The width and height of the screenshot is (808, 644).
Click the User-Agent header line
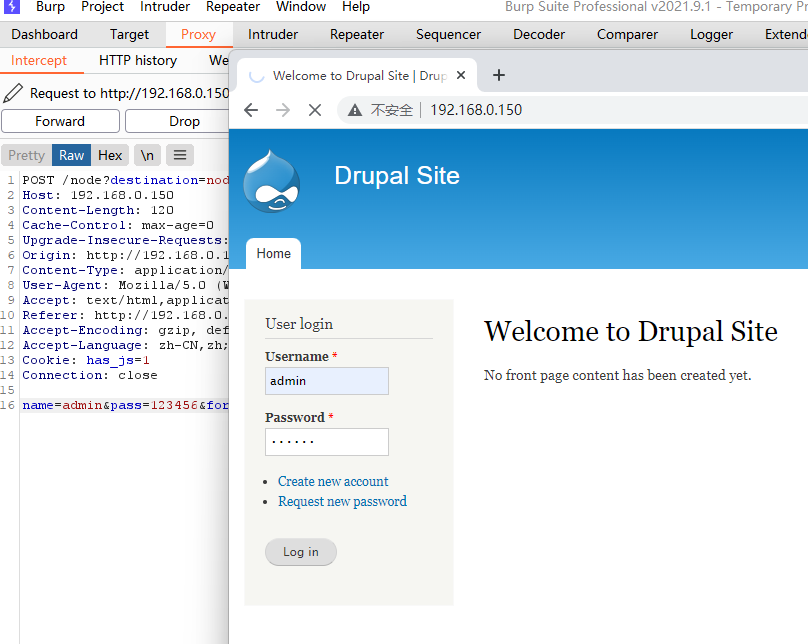tap(125, 285)
